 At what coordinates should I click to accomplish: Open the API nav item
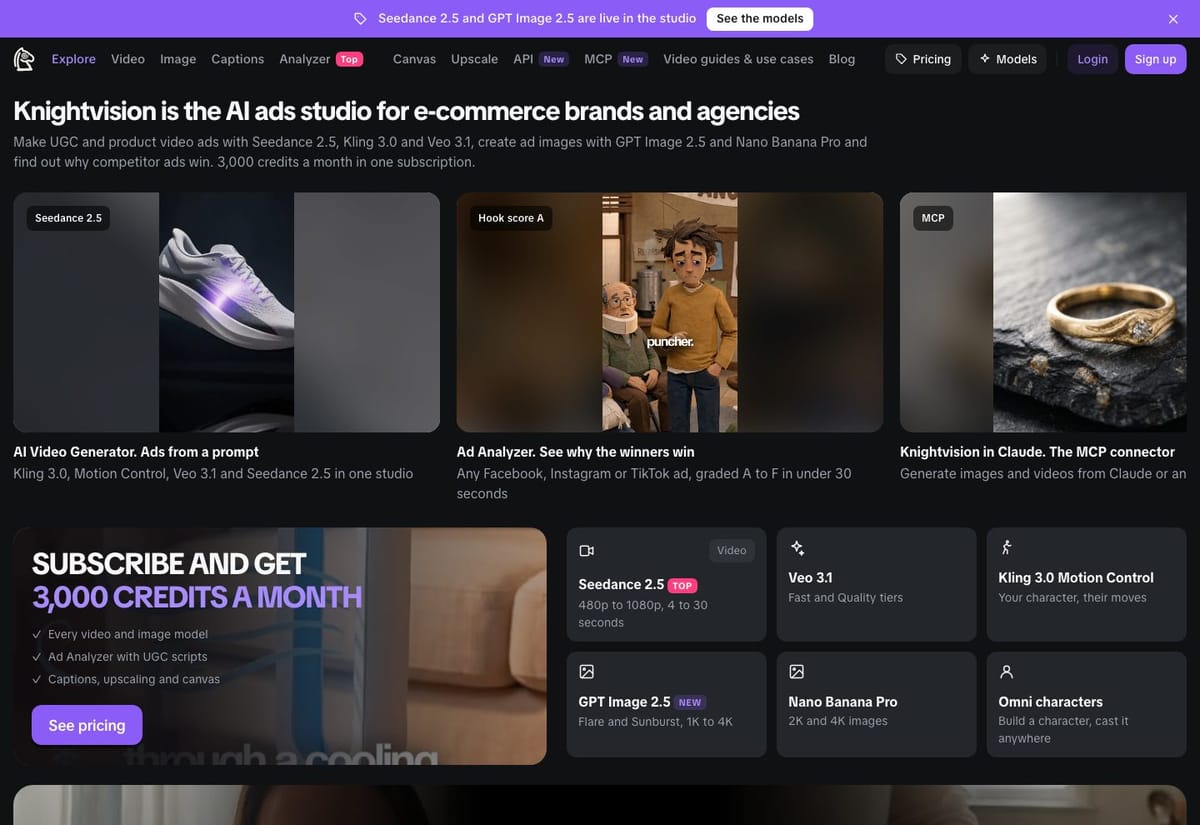[523, 59]
